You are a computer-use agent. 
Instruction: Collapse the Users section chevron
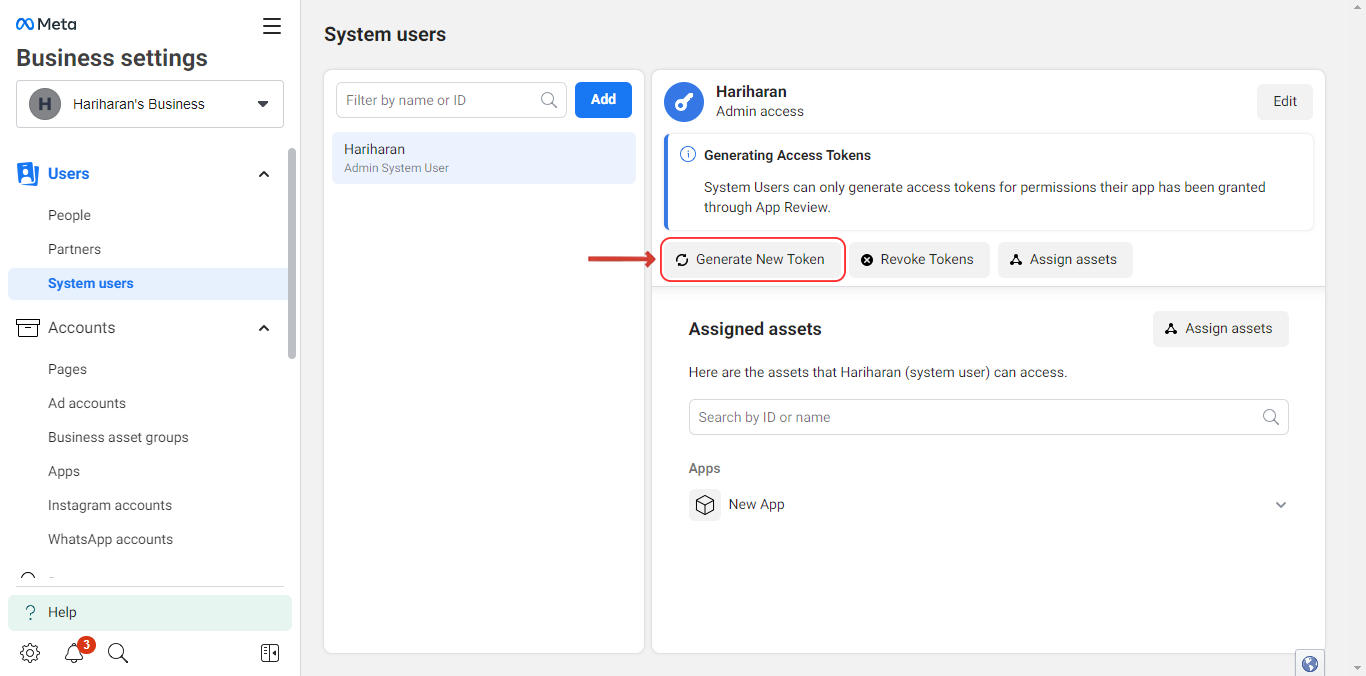(x=264, y=174)
